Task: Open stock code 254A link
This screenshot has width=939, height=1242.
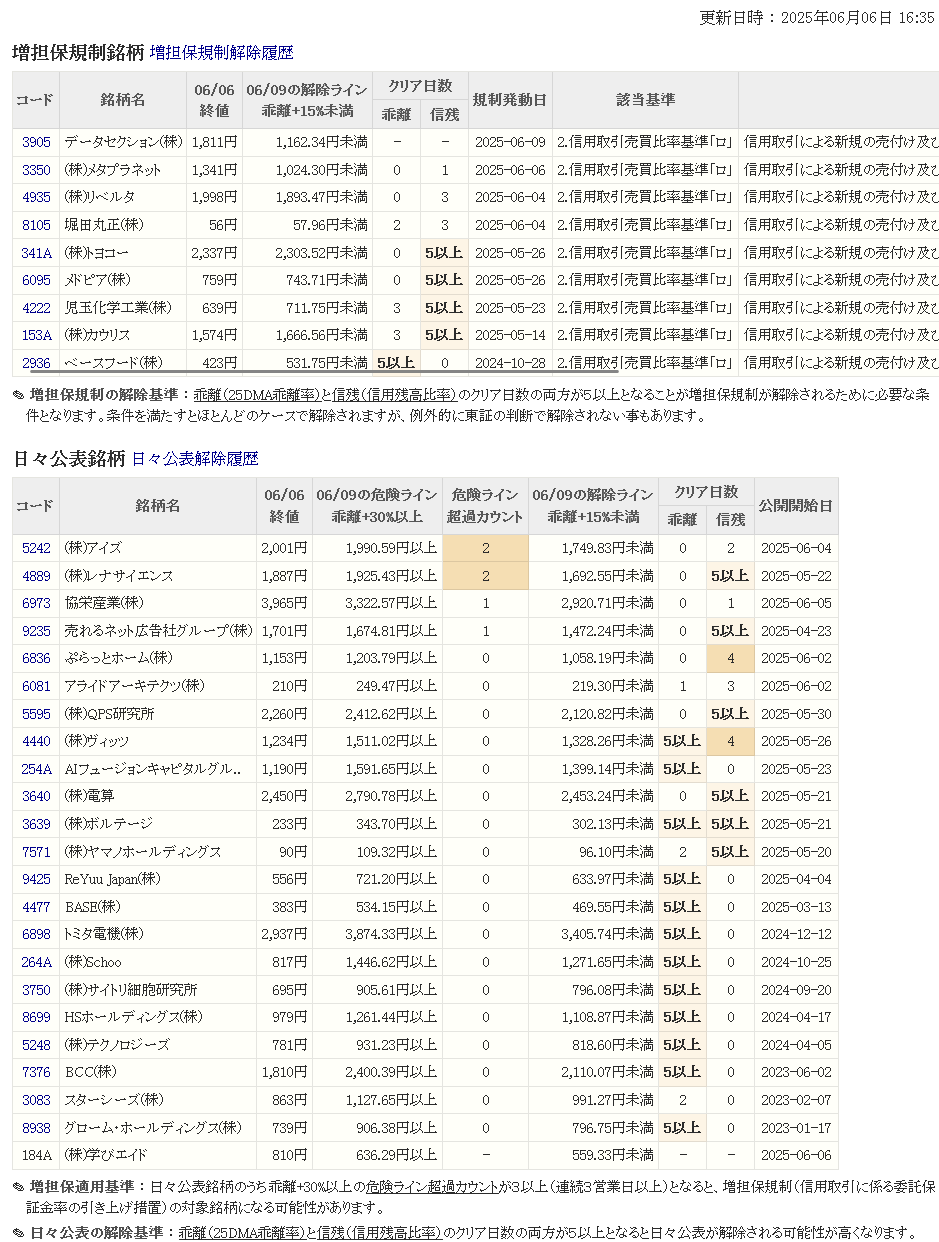Action: coord(36,769)
